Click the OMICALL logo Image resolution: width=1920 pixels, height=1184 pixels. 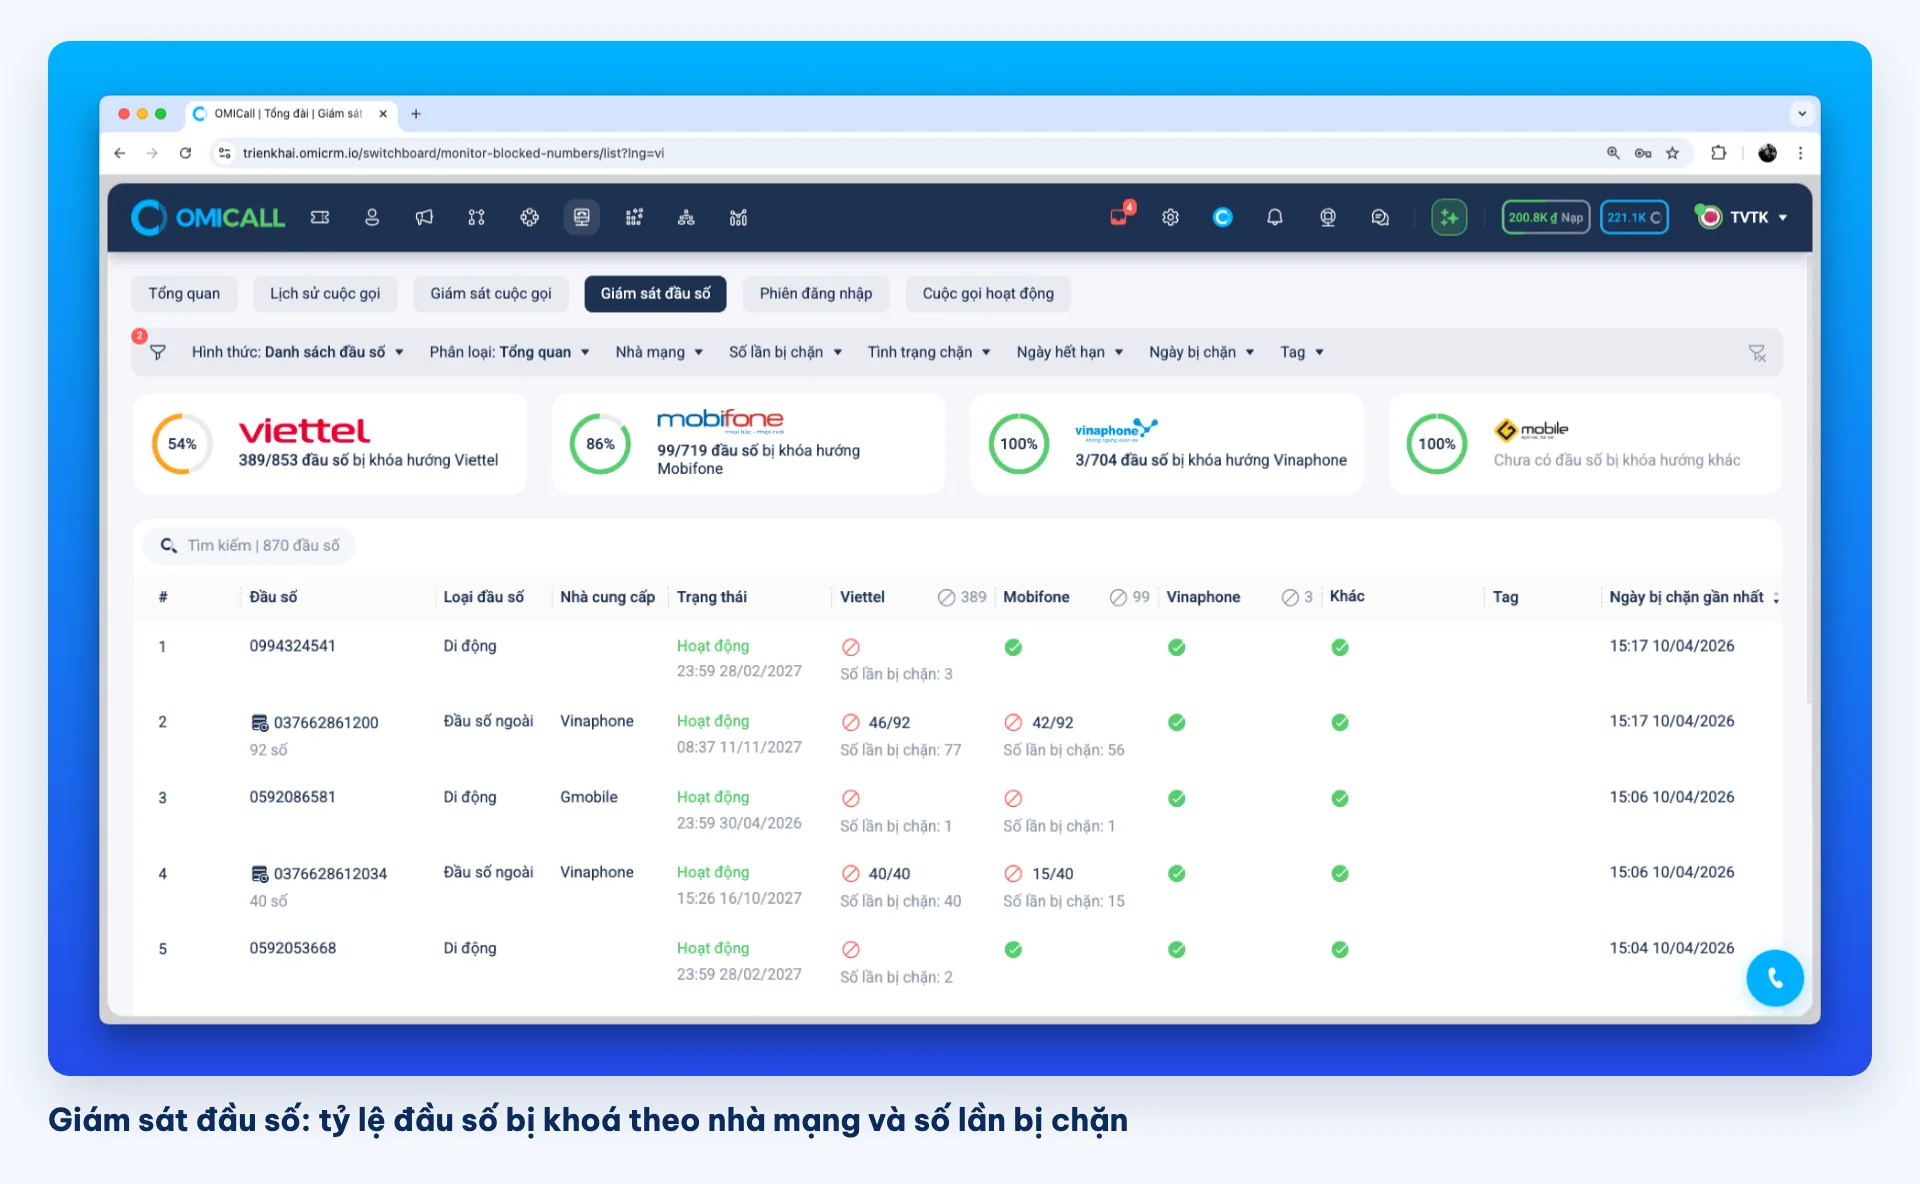click(x=208, y=217)
